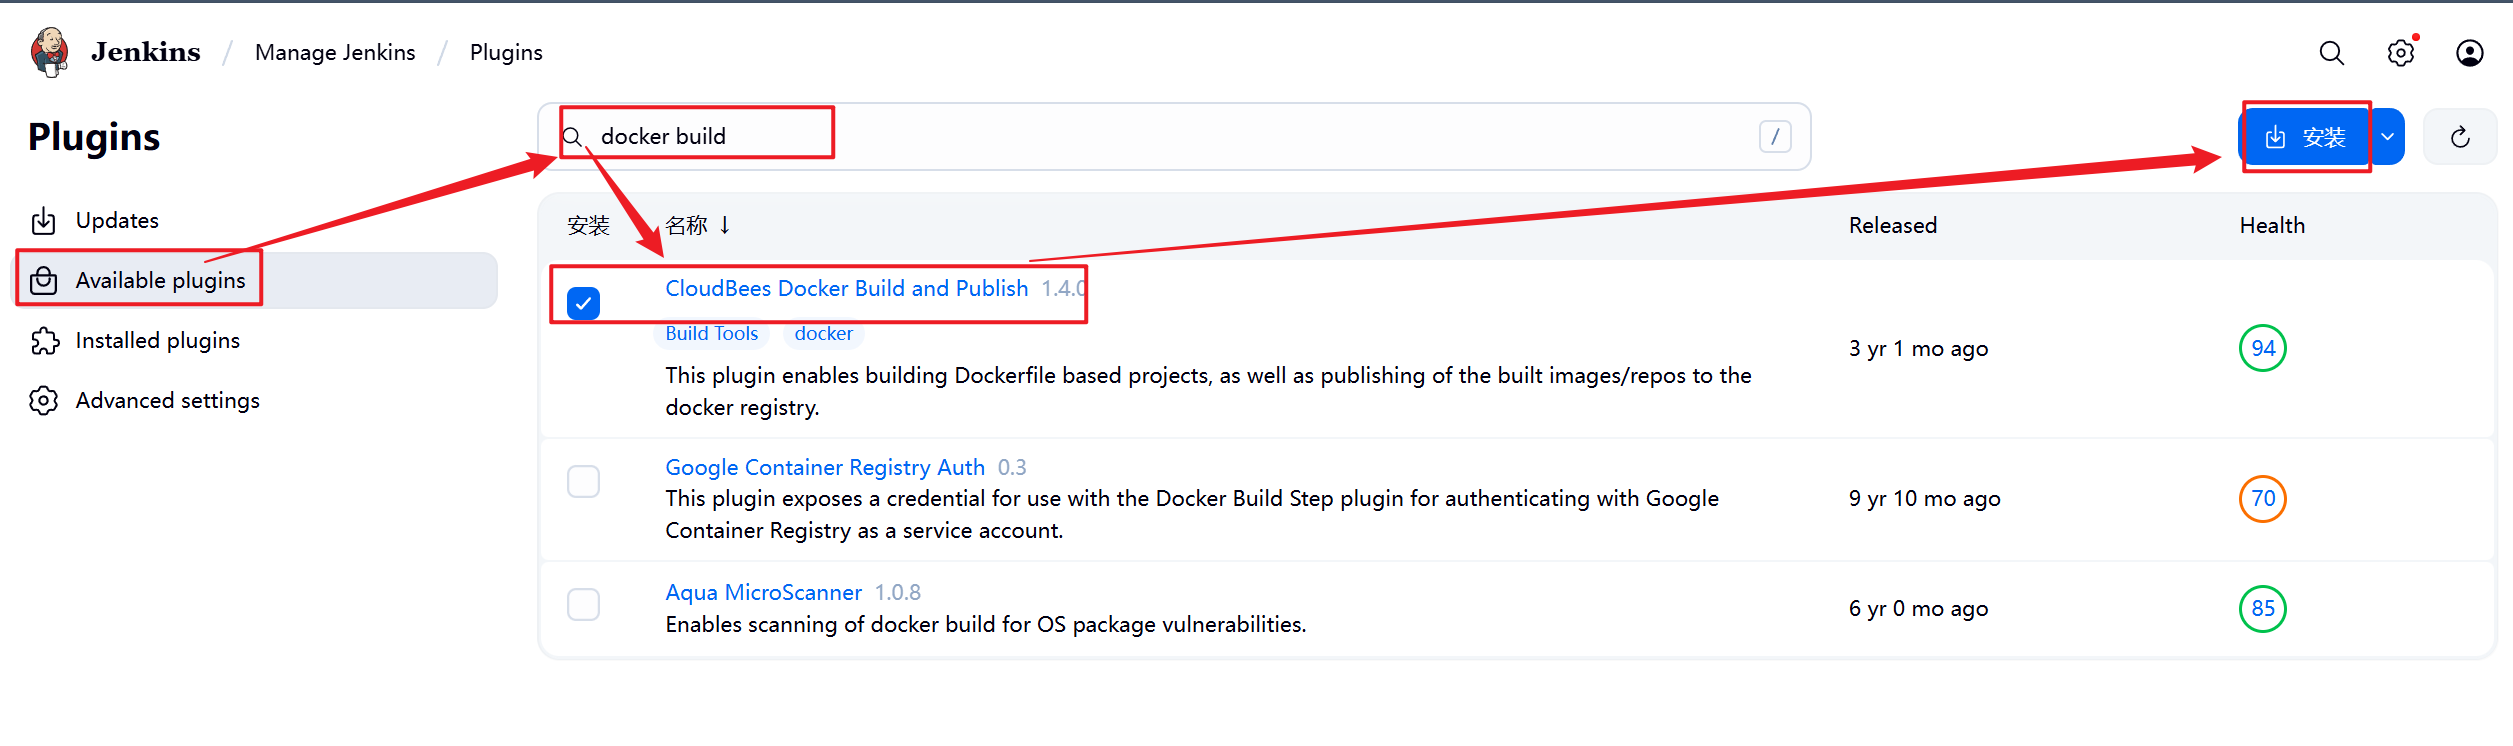
Task: Click the Jenkins butler logo
Action: pos(49,52)
